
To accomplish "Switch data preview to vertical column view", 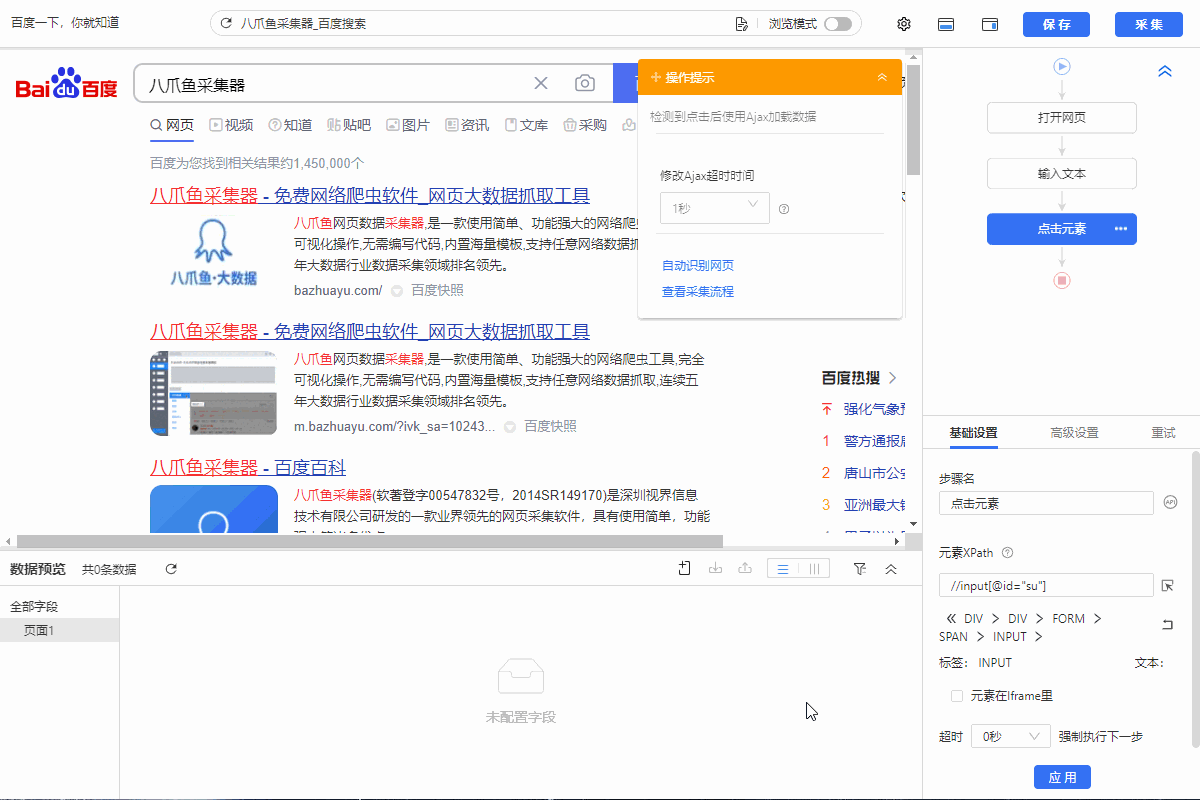I will point(815,569).
